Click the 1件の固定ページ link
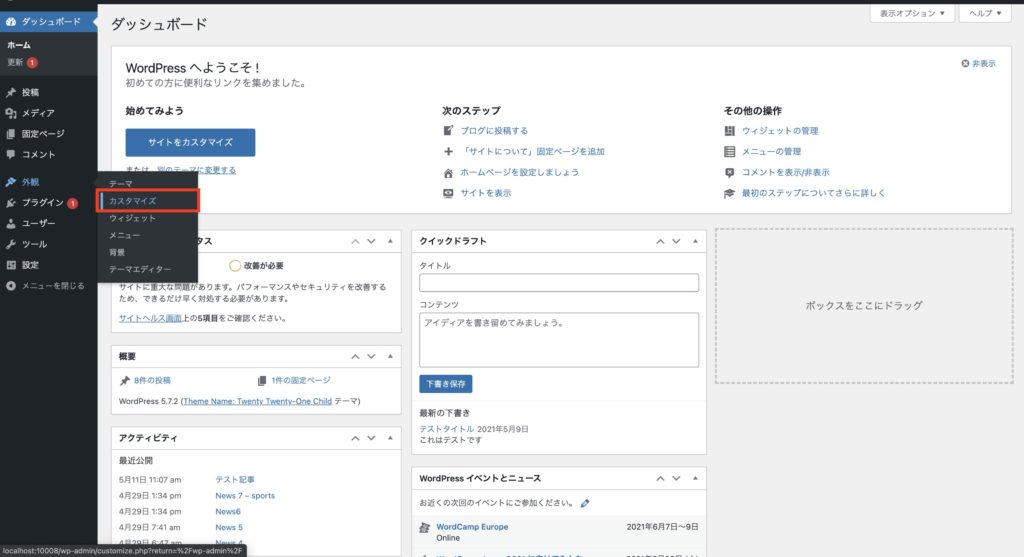This screenshot has height=557, width=1024. [301, 380]
